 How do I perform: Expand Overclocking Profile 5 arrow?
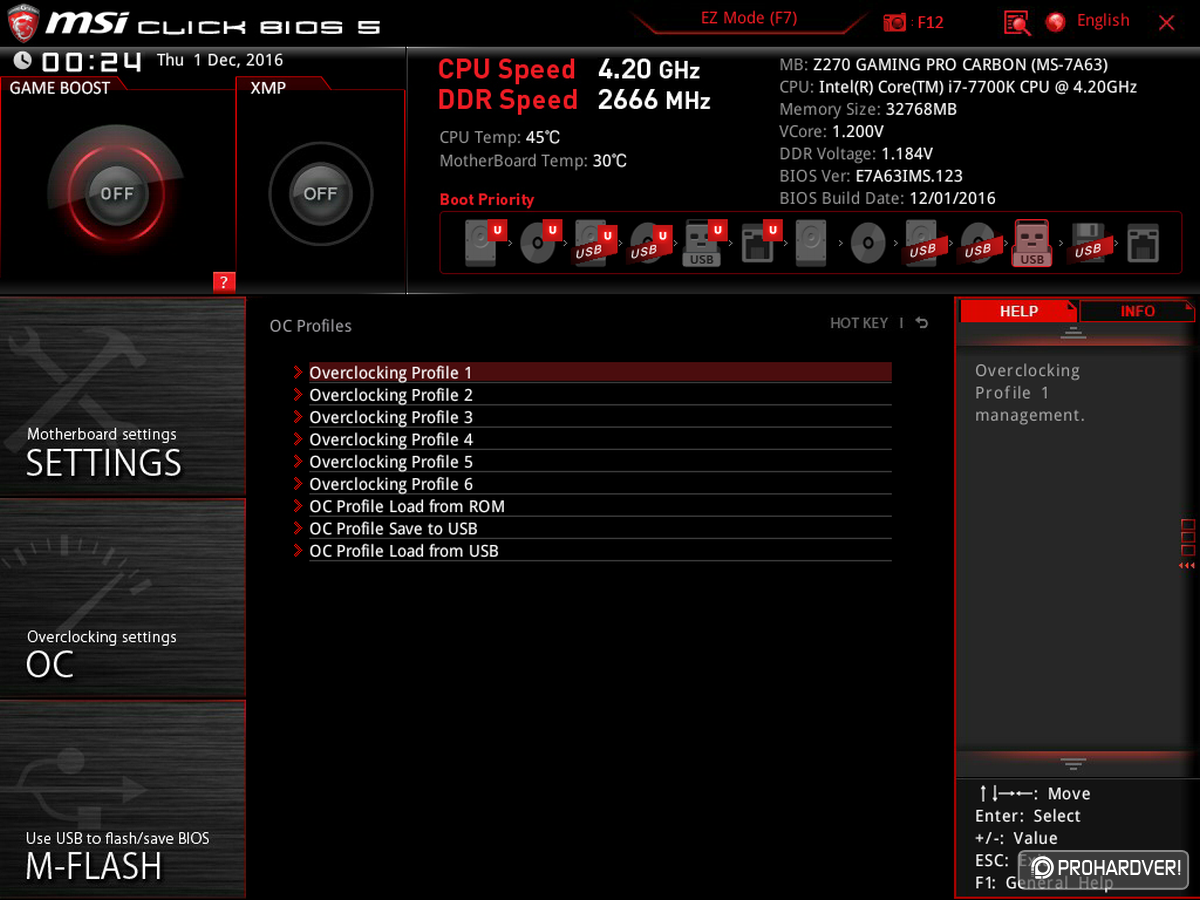298,461
